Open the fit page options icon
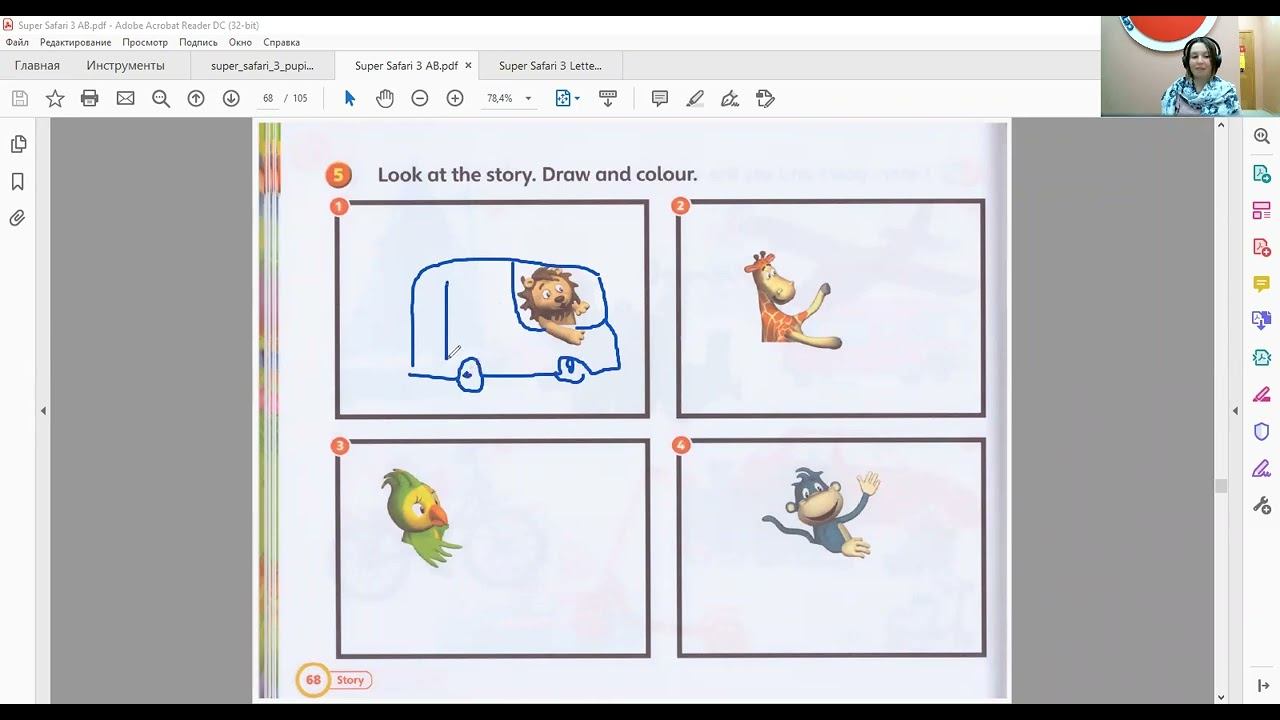 (x=567, y=98)
